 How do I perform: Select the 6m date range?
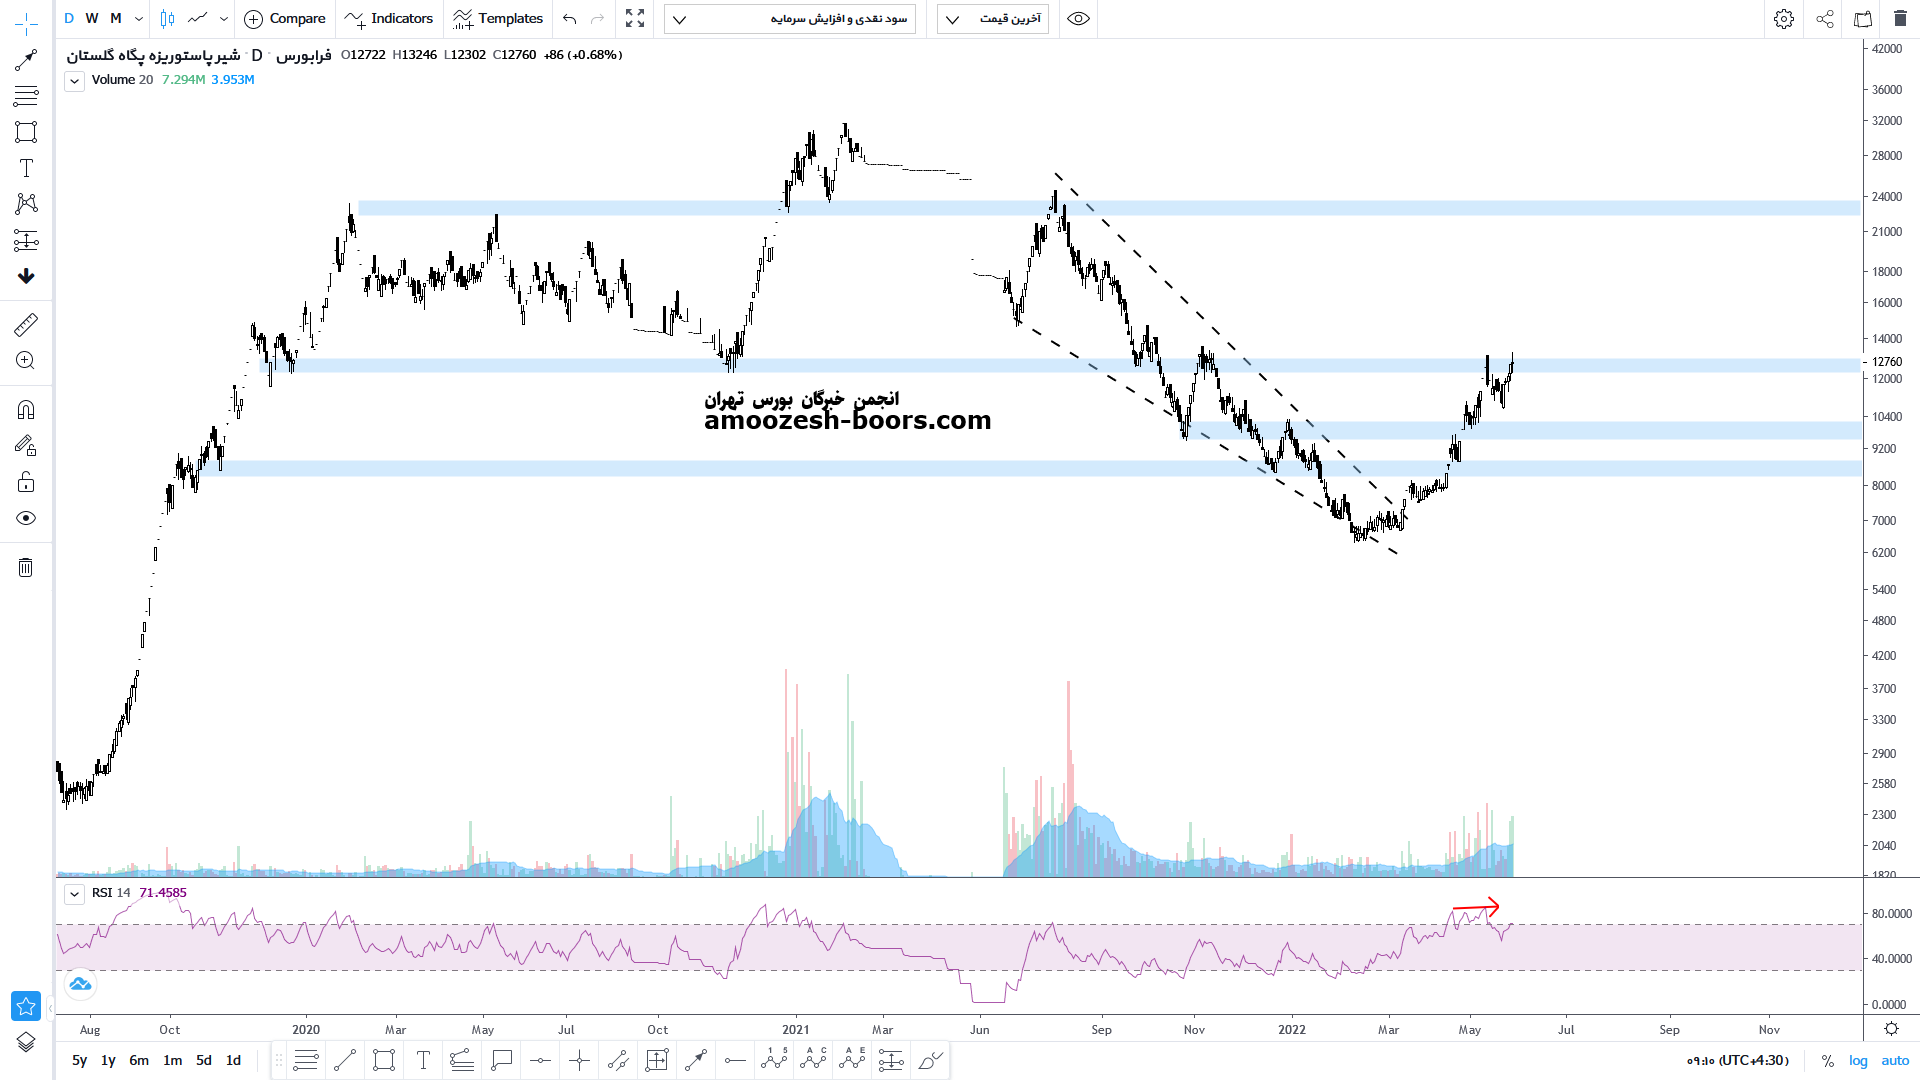139,1060
